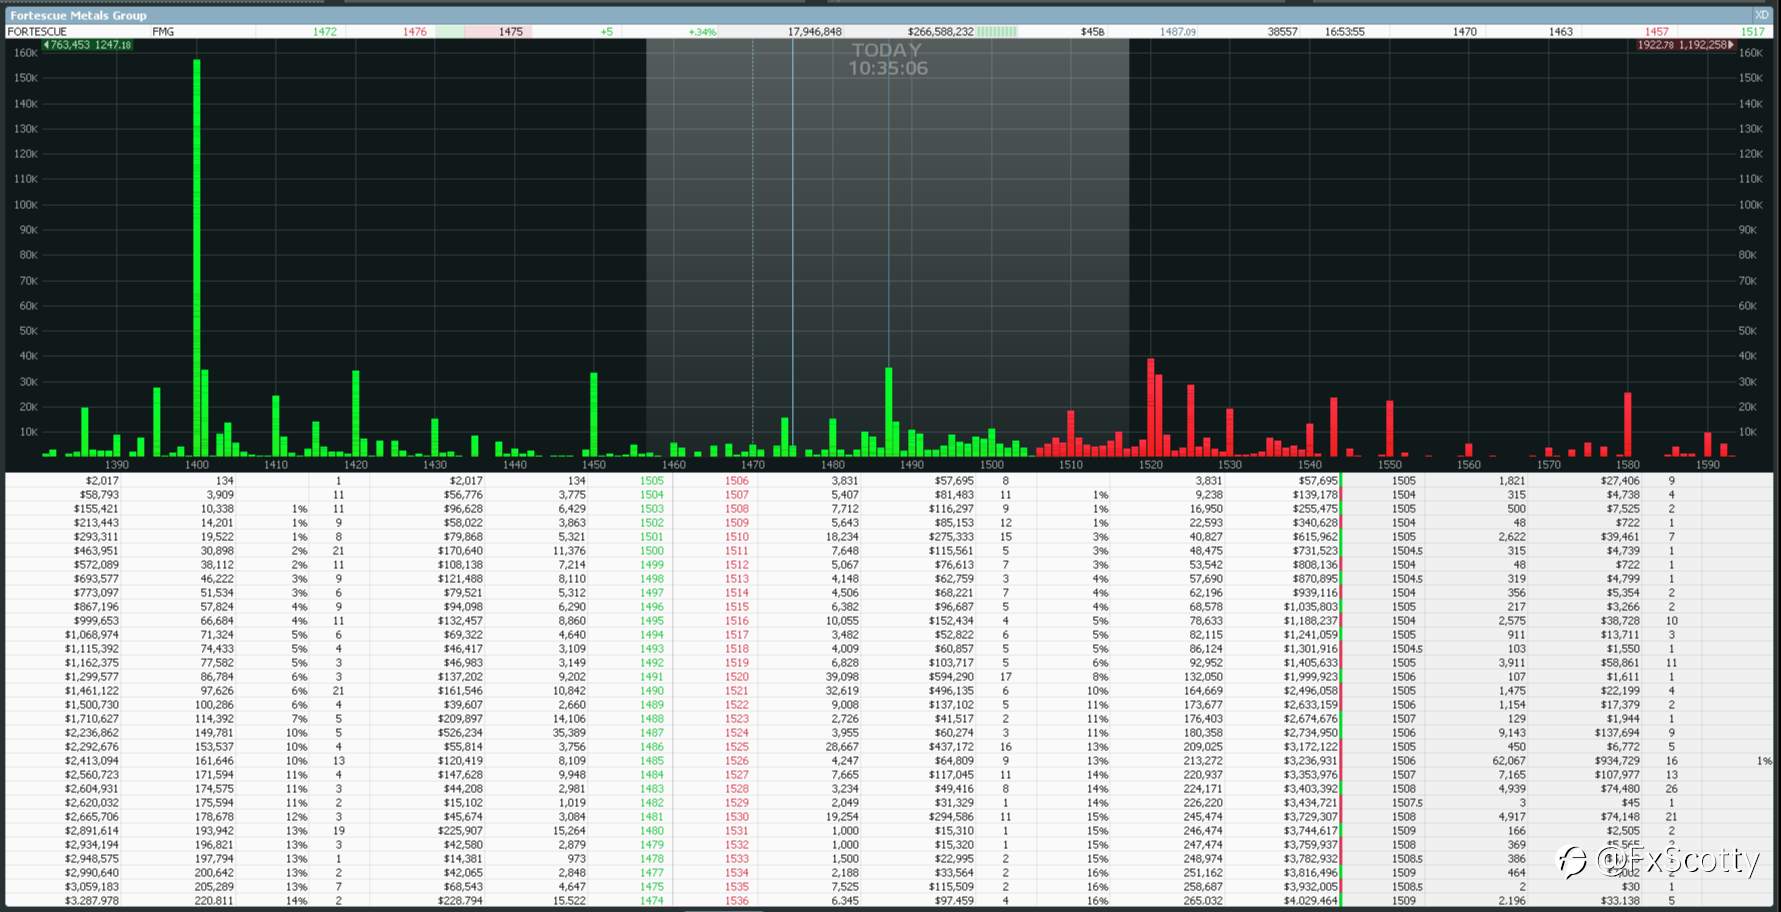
Task: Click the right arrow beside 1,192,258 label
Action: tap(1731, 45)
